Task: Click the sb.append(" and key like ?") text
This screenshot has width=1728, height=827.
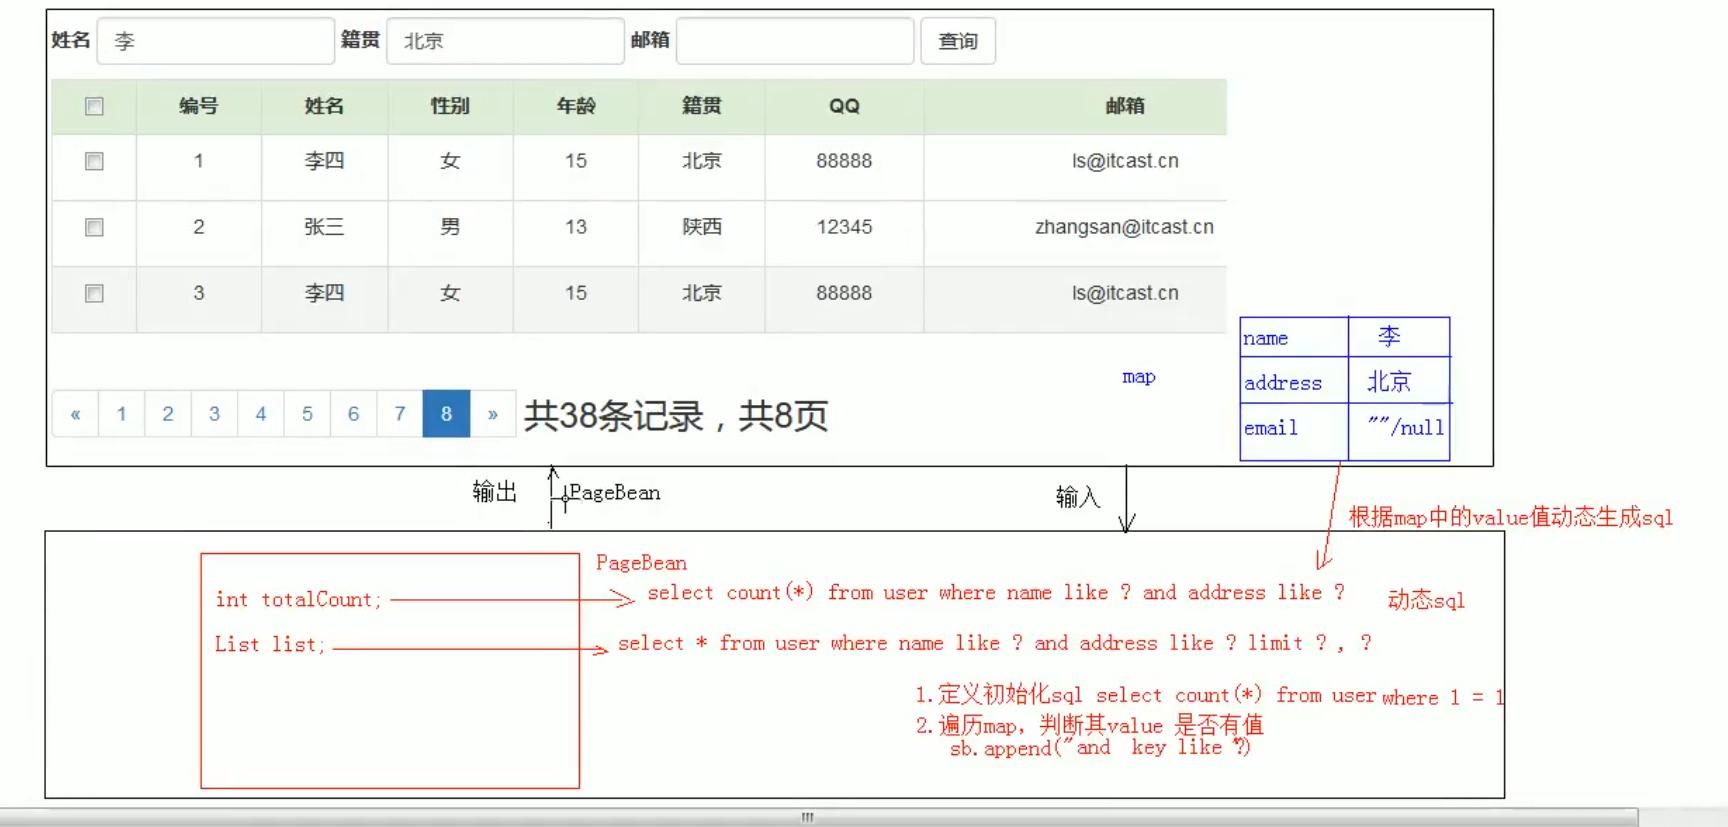Action: click(1100, 748)
